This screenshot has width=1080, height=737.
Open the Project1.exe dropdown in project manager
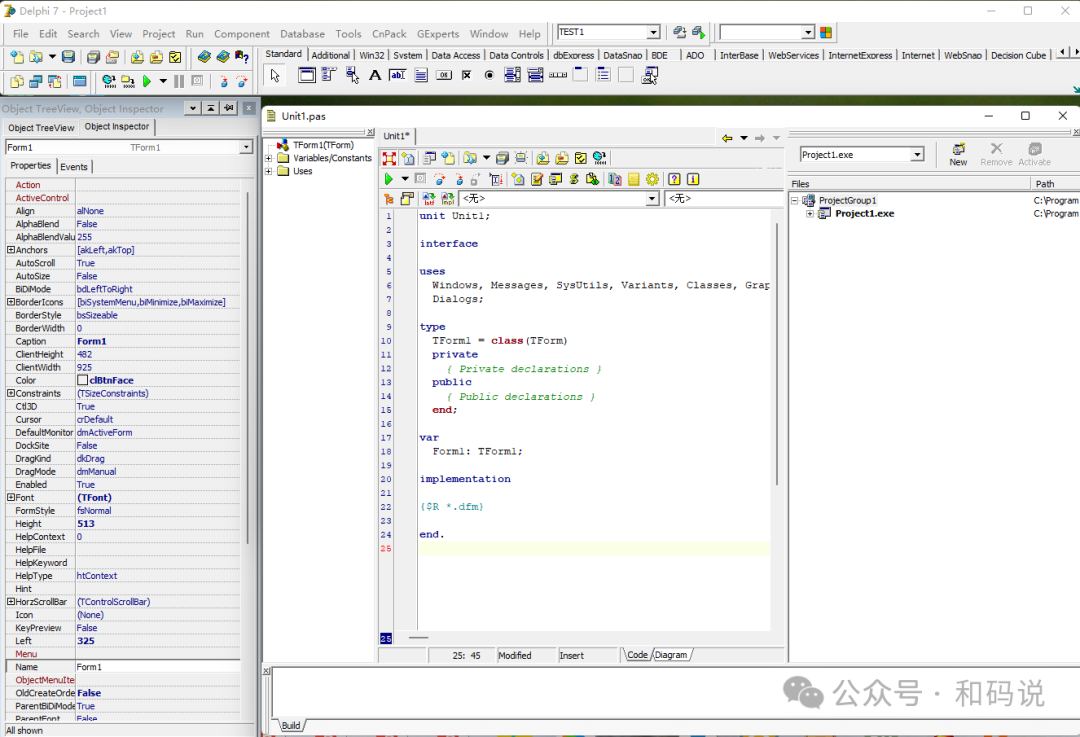pos(917,155)
